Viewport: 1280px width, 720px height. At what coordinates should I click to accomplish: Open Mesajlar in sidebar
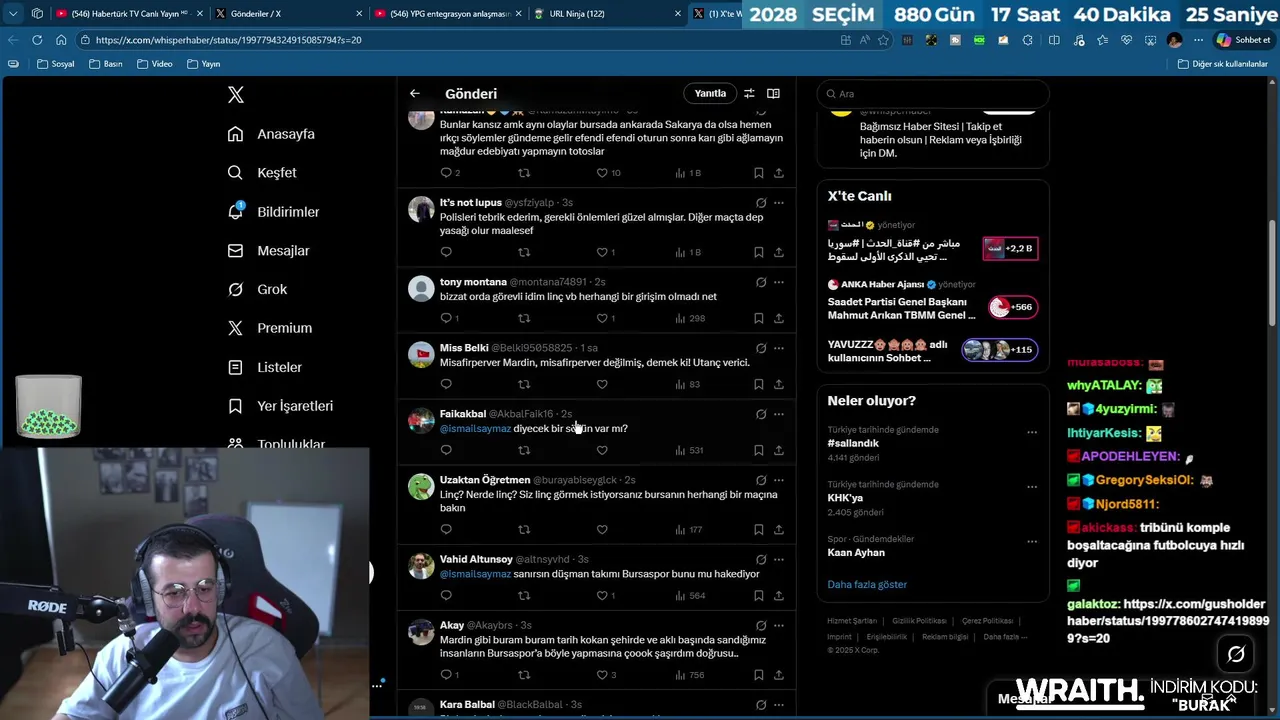(x=268, y=251)
